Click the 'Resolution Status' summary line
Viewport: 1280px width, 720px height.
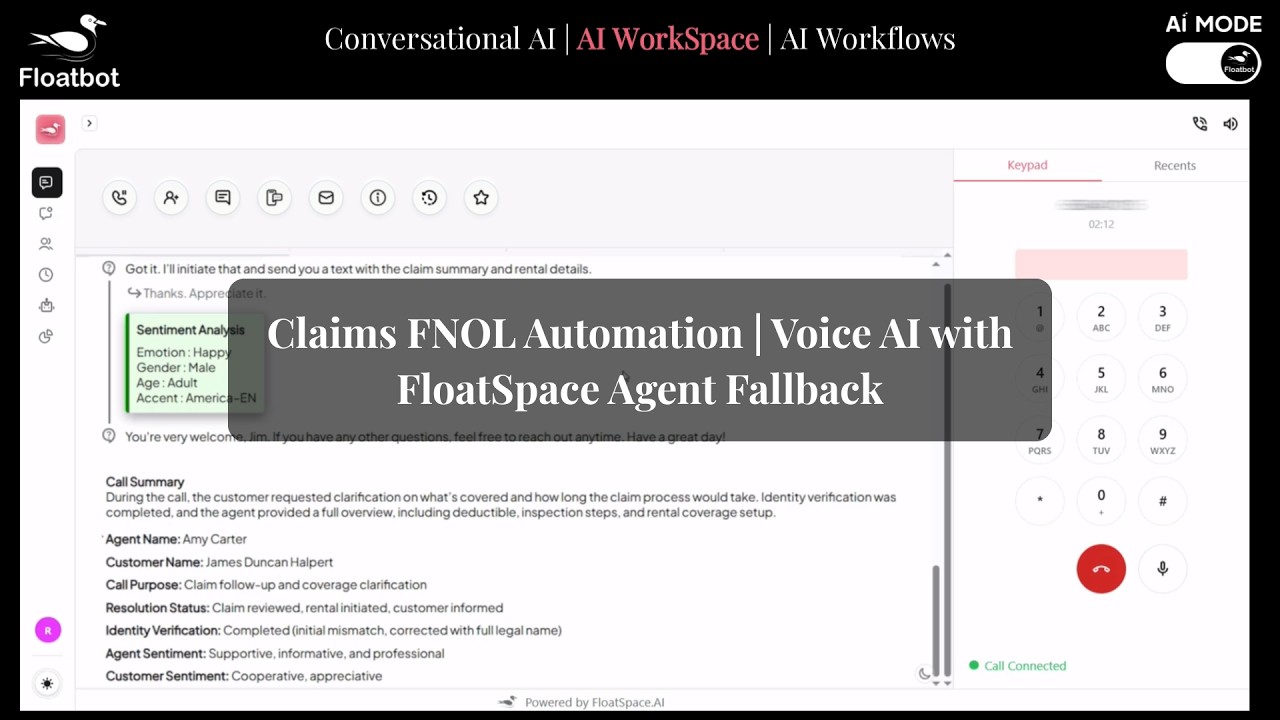click(x=304, y=608)
